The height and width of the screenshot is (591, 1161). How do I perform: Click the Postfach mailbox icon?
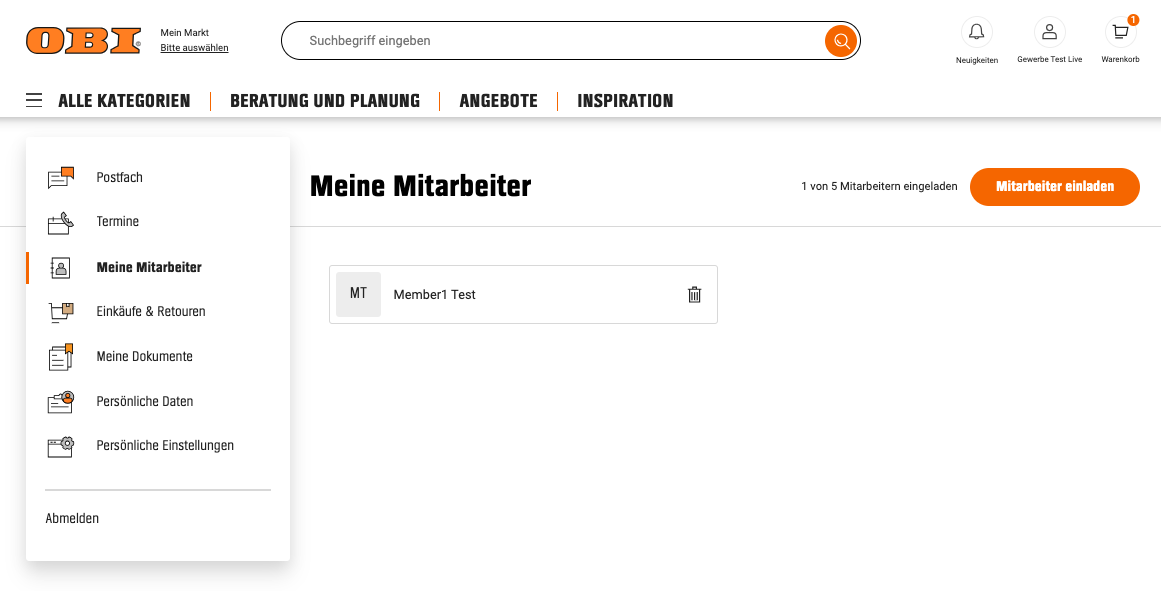click(x=61, y=178)
